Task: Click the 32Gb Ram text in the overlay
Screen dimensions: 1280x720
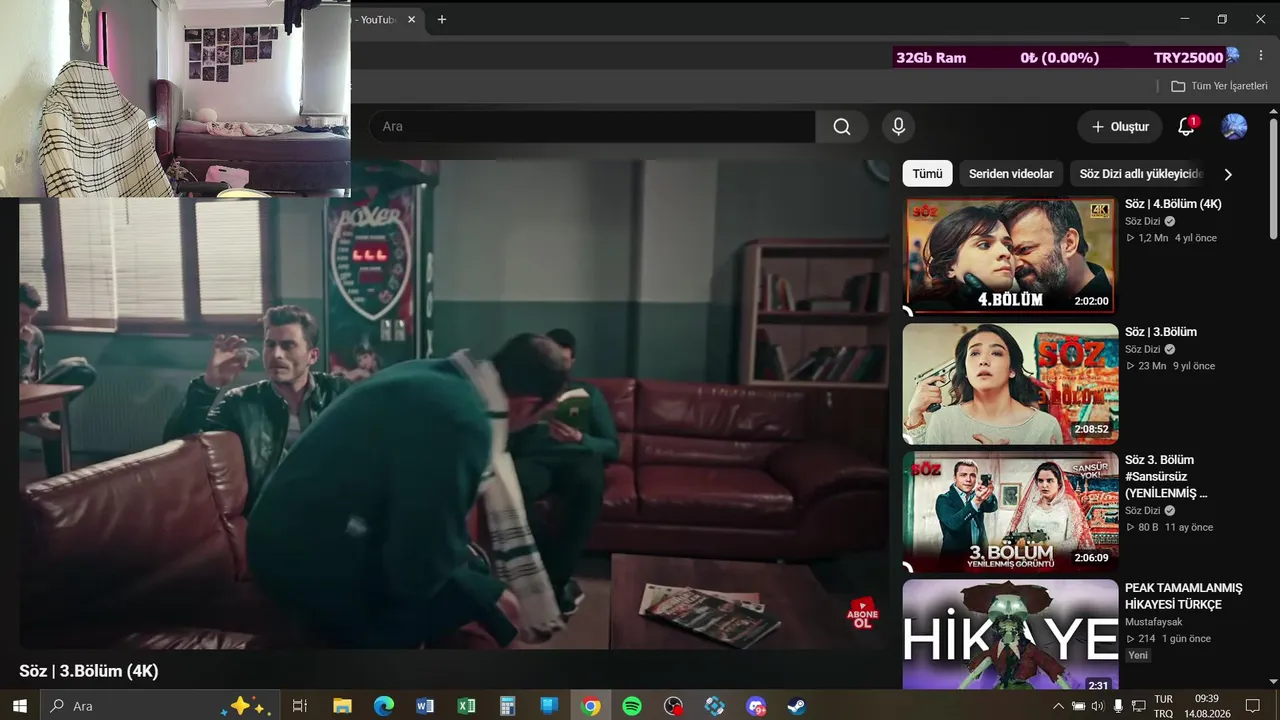Action: 931,58
